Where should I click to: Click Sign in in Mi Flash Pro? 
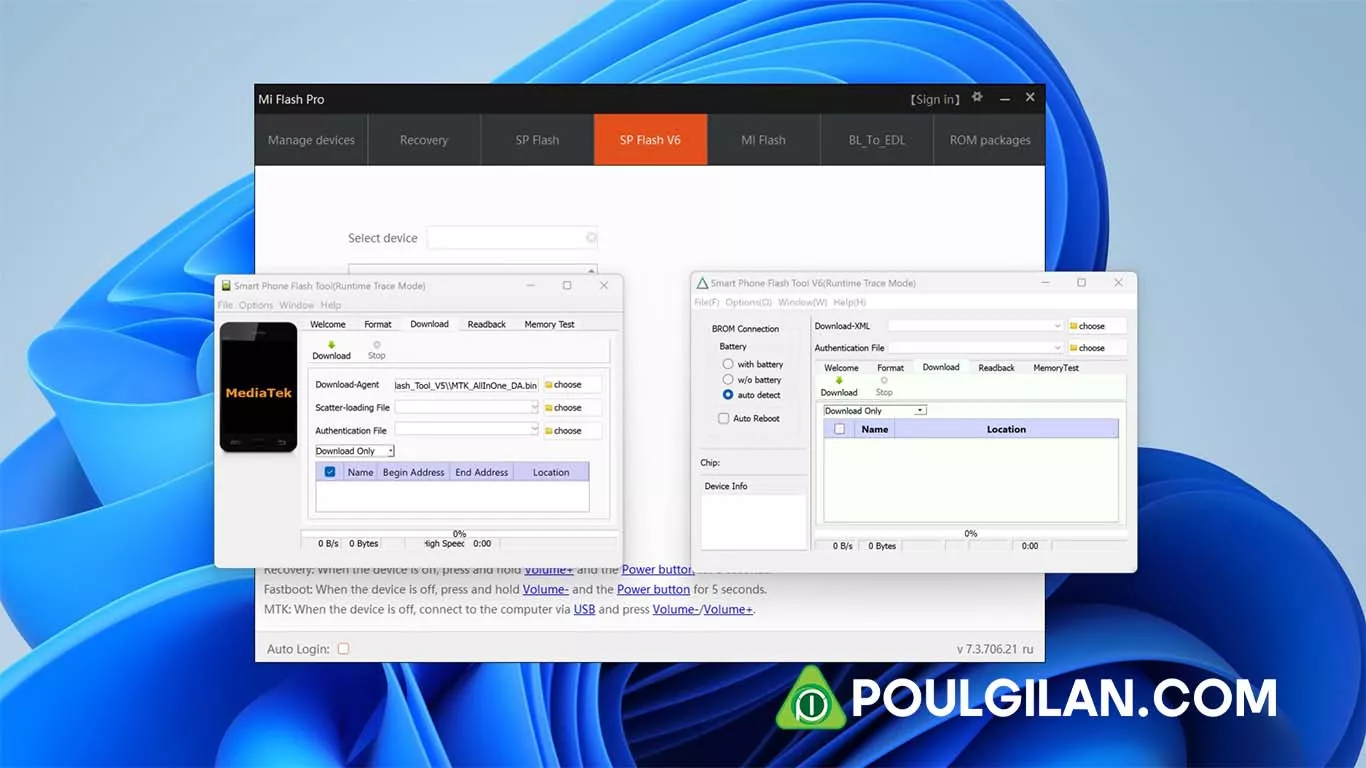click(935, 99)
